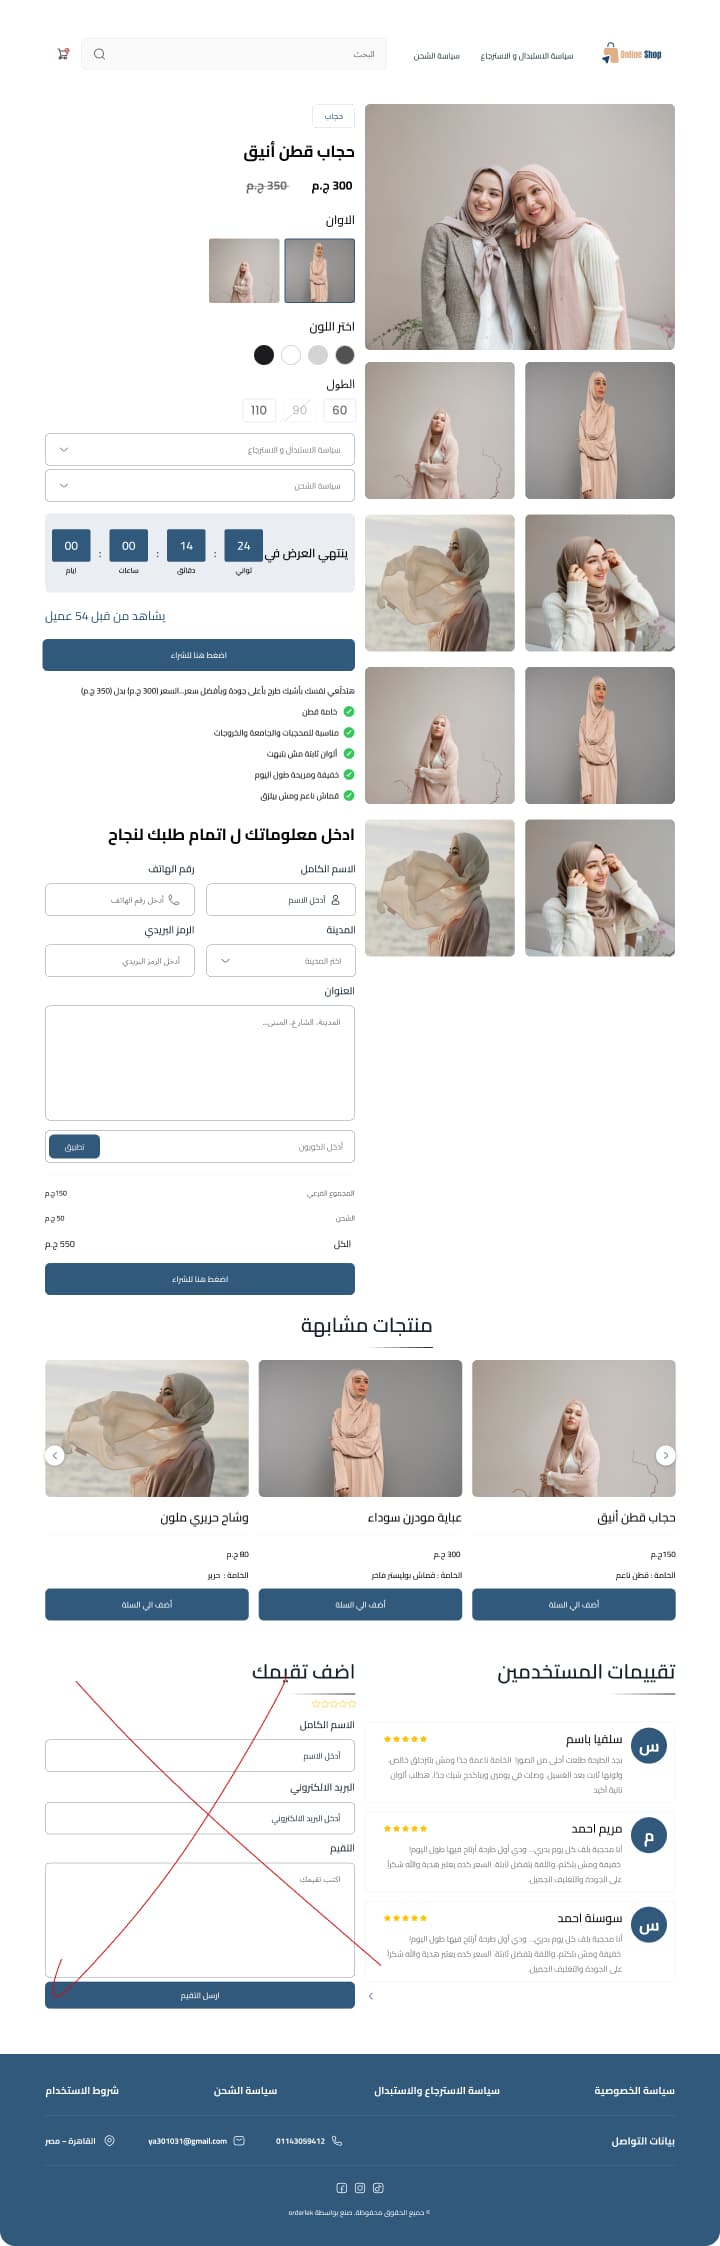720x2246 pixels.
Task: Open سياسة الاستبدال و الاسترجاع in top navigation
Action: [x=527, y=56]
